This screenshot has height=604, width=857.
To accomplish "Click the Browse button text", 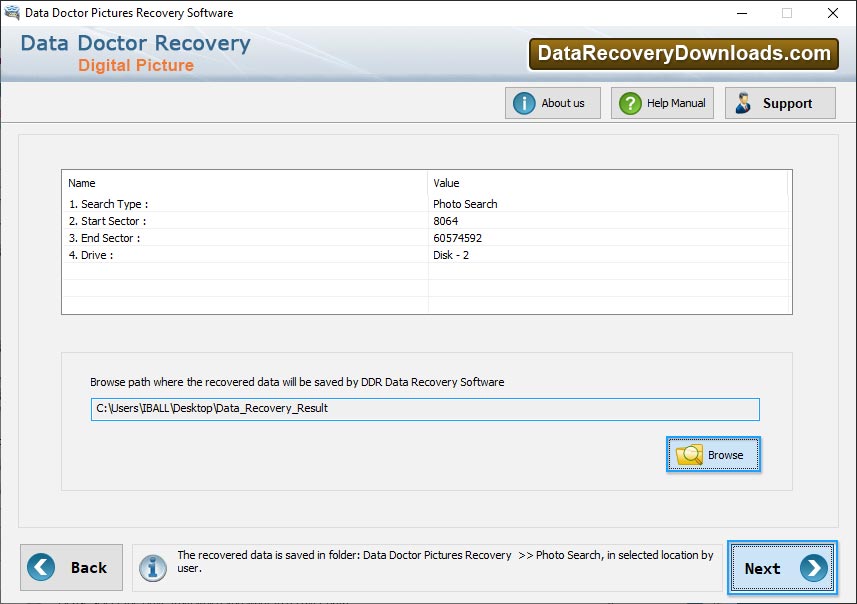I will pos(725,455).
